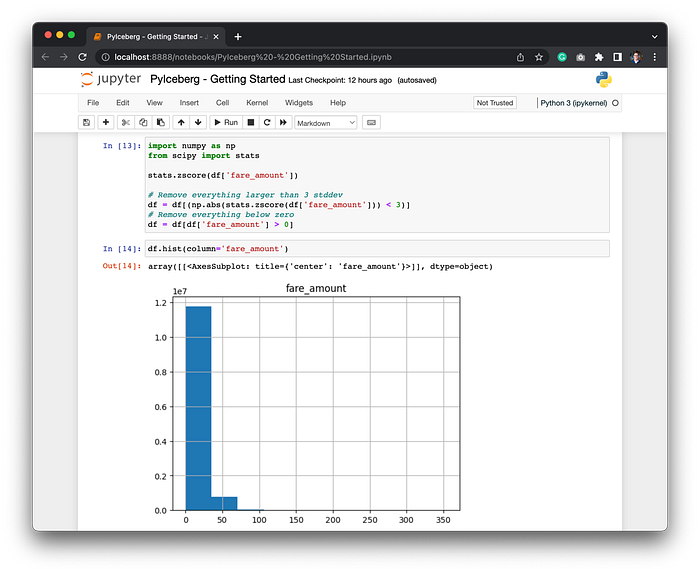Open the File menu
The height and width of the screenshot is (574, 700).
93,103
